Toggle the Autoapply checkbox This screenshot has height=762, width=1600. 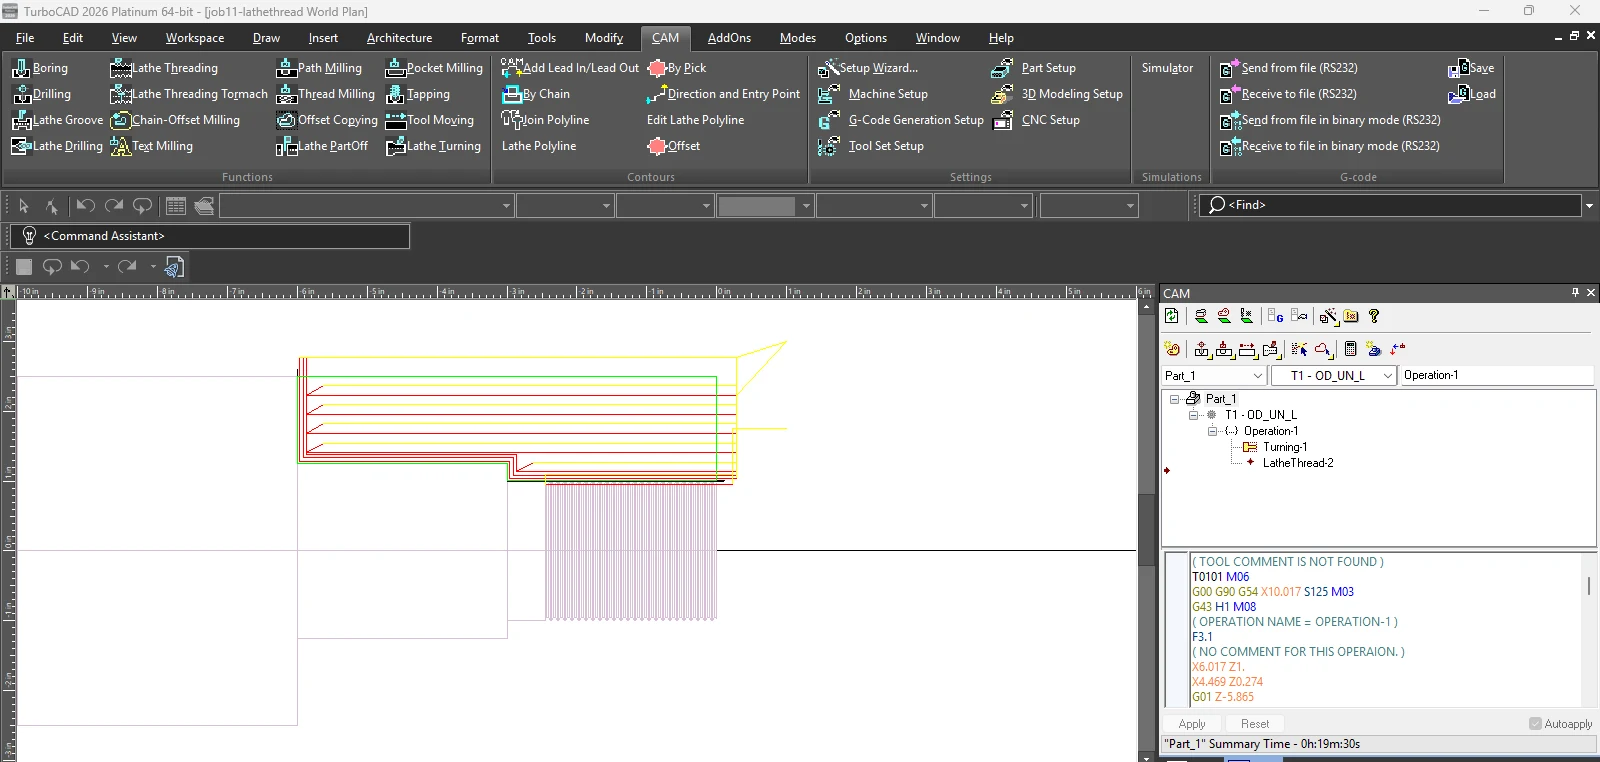[x=1535, y=724]
